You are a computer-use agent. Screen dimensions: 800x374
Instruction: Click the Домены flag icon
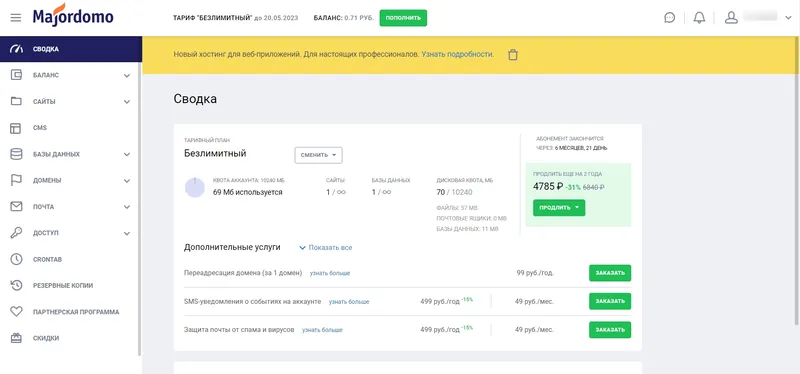point(16,180)
